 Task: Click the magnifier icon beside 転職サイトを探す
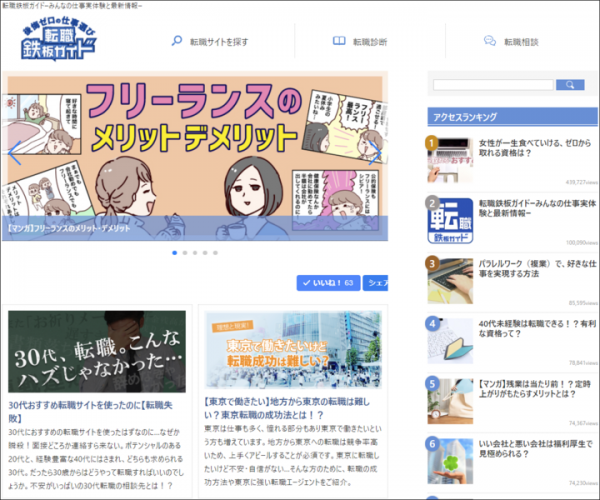pos(177,42)
